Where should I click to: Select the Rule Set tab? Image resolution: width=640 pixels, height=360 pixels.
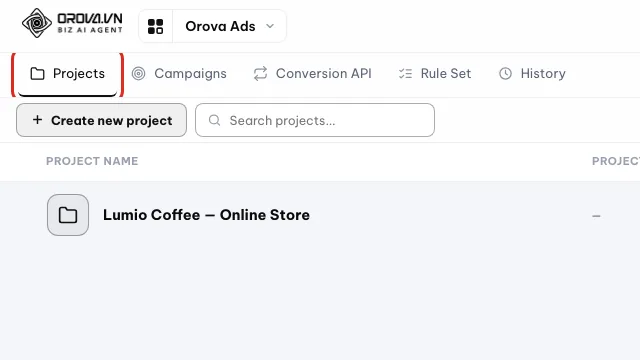tap(435, 74)
